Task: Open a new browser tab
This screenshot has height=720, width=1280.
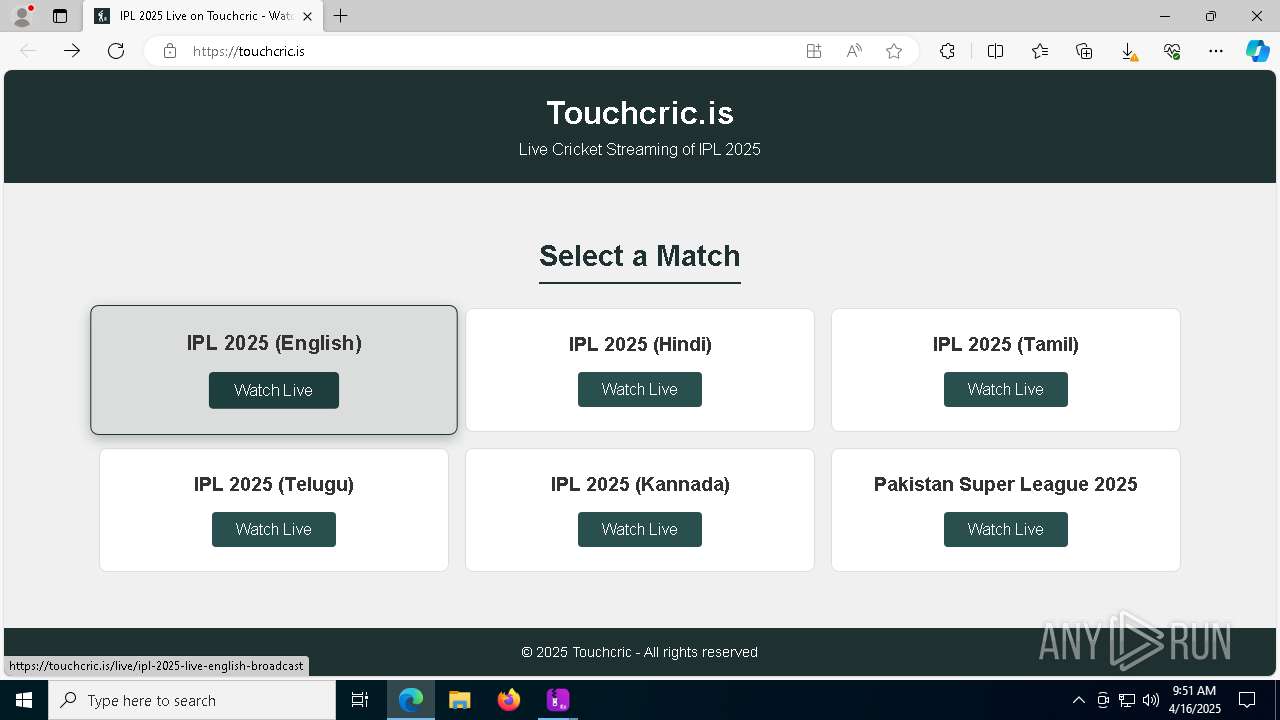Action: (341, 16)
